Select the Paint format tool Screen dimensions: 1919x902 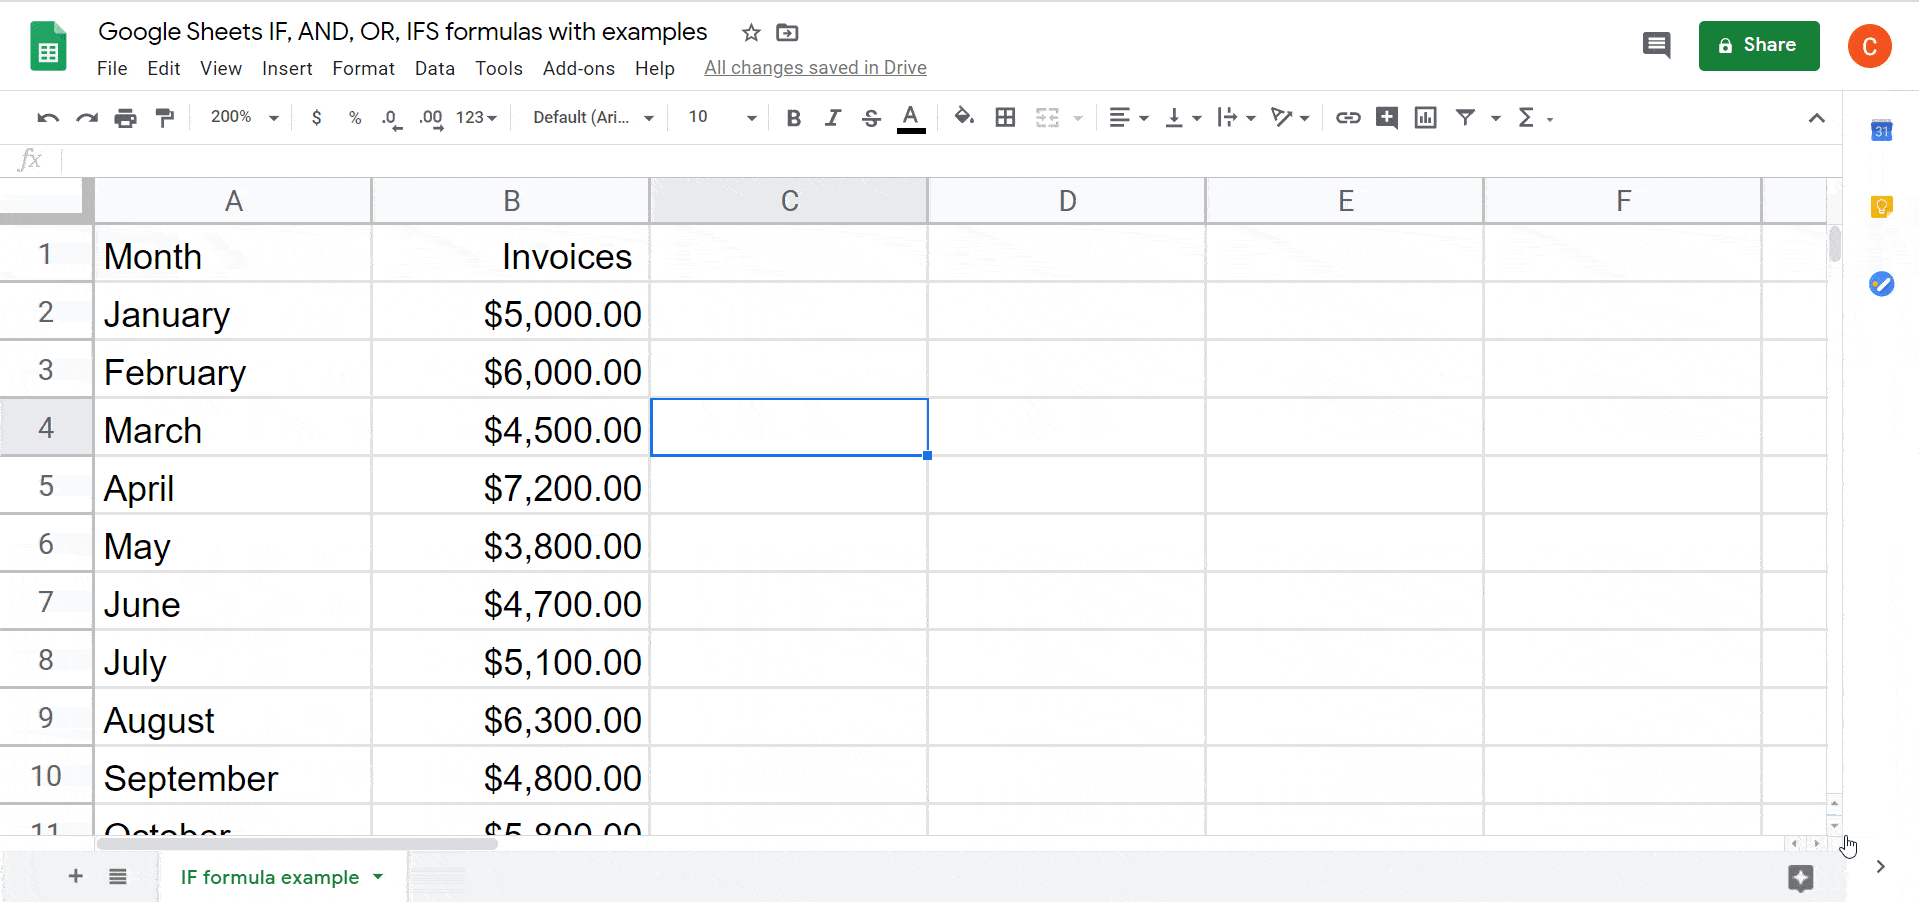[165, 117]
